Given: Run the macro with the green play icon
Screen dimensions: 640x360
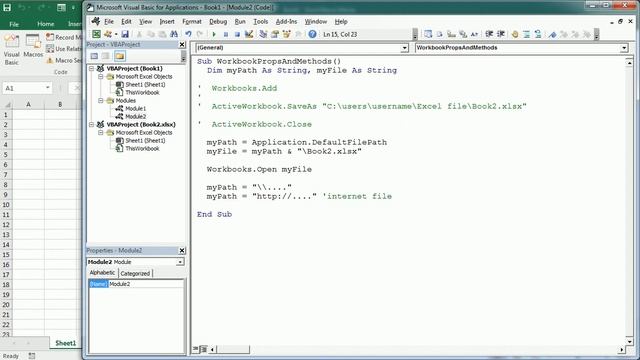Looking at the screenshot, I should 214,34.
